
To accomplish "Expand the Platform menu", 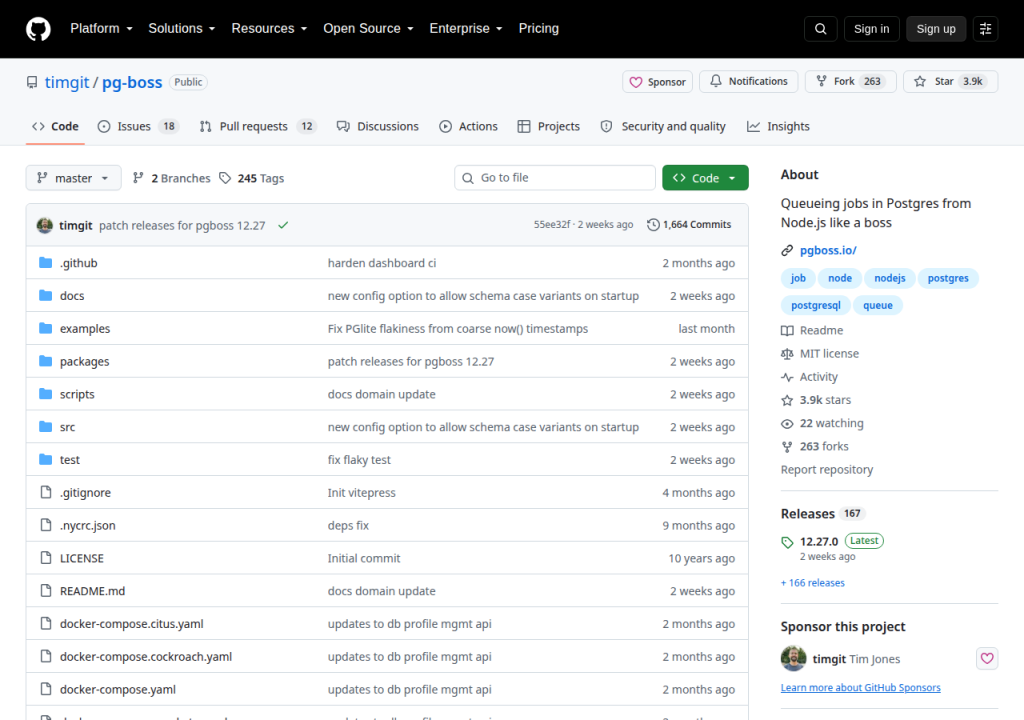I will point(101,29).
